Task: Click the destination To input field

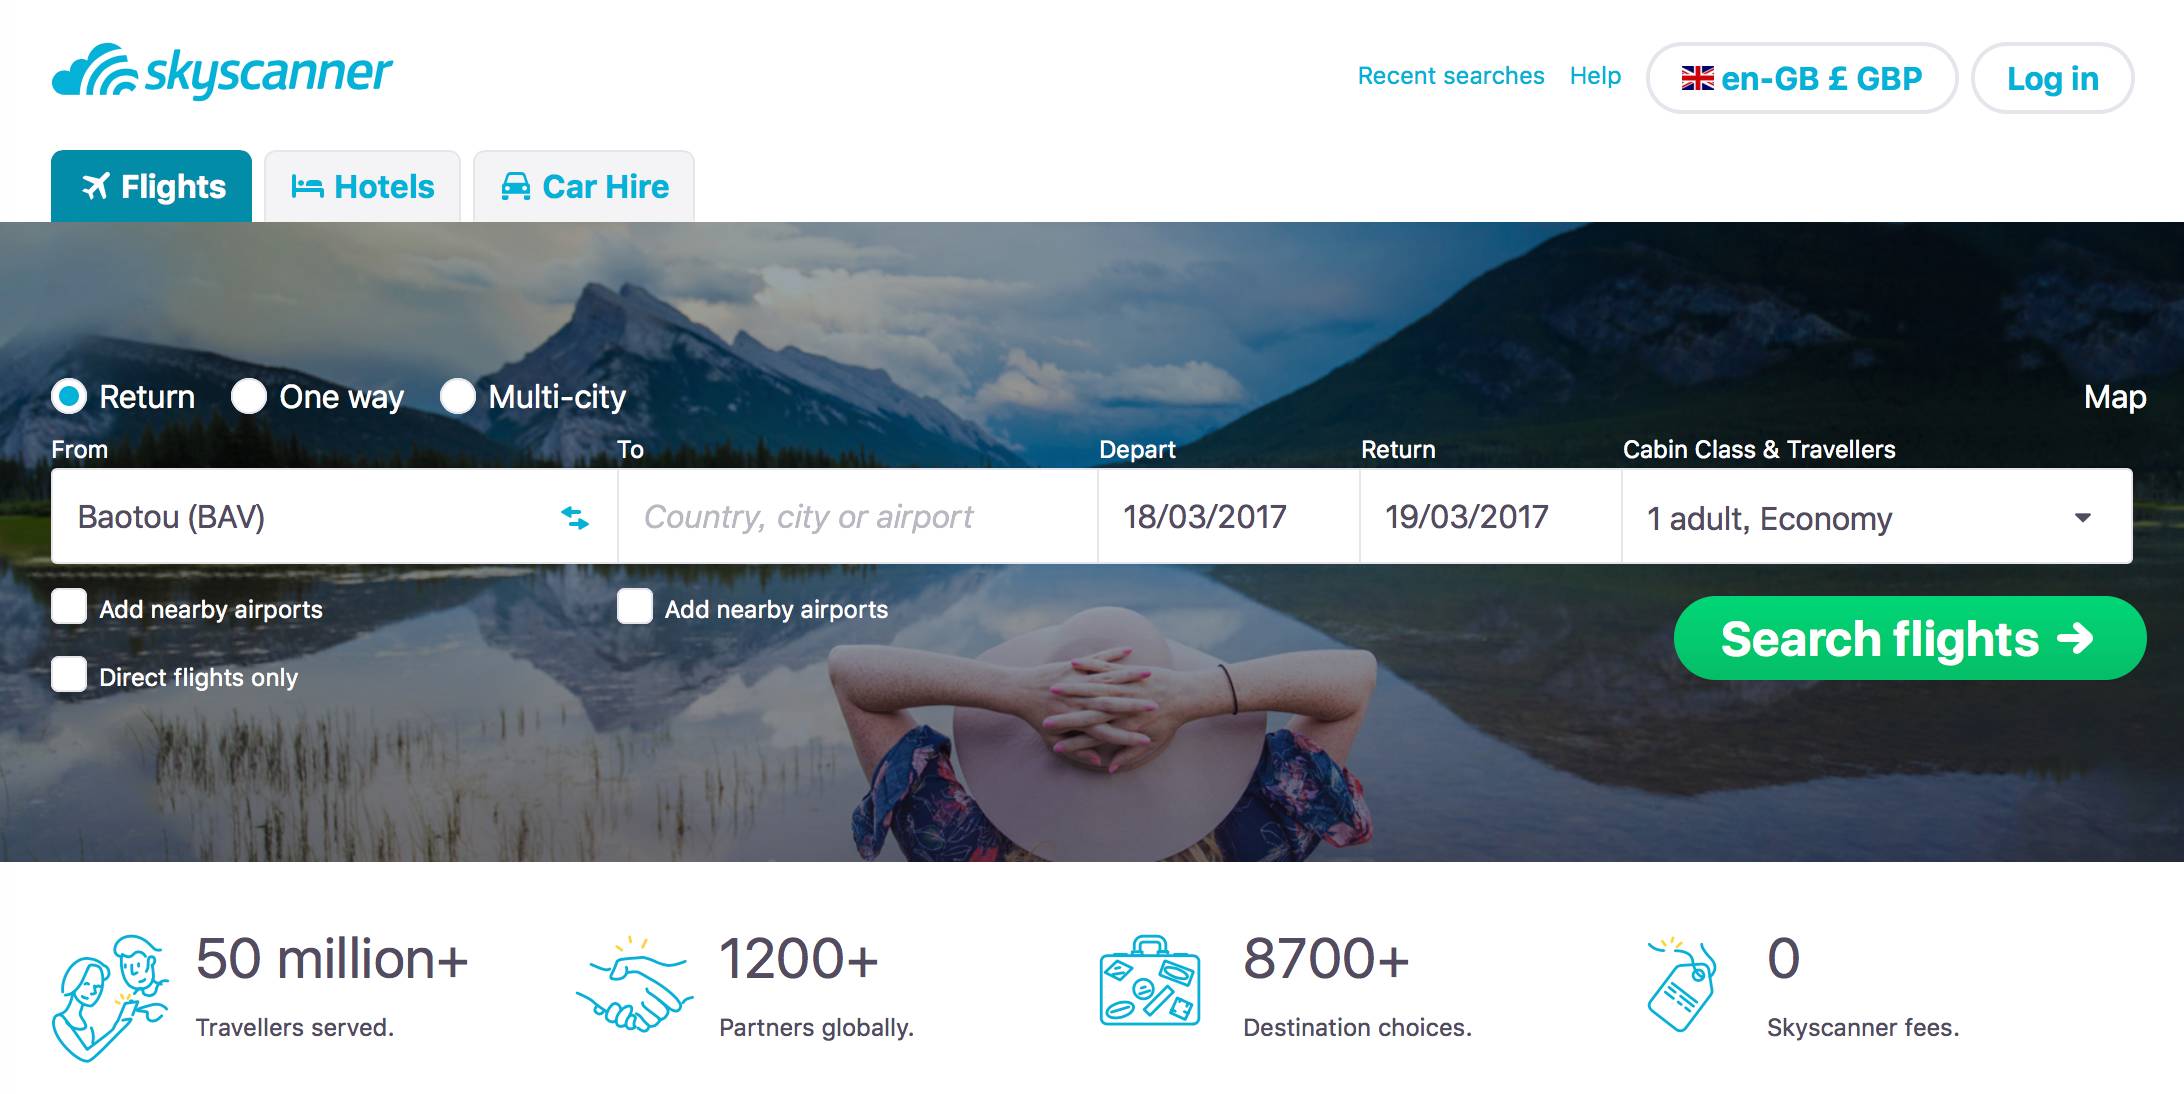Action: coord(858,516)
